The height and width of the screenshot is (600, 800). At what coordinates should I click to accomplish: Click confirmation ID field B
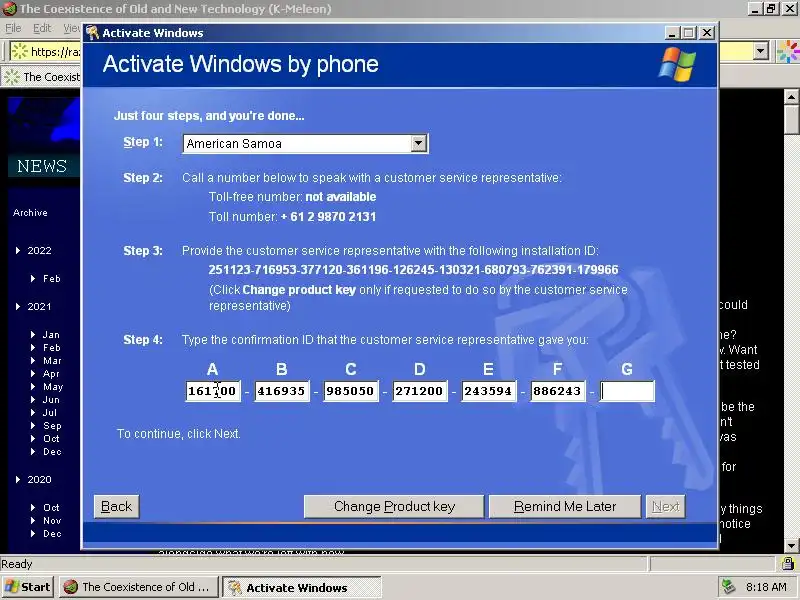coord(282,391)
